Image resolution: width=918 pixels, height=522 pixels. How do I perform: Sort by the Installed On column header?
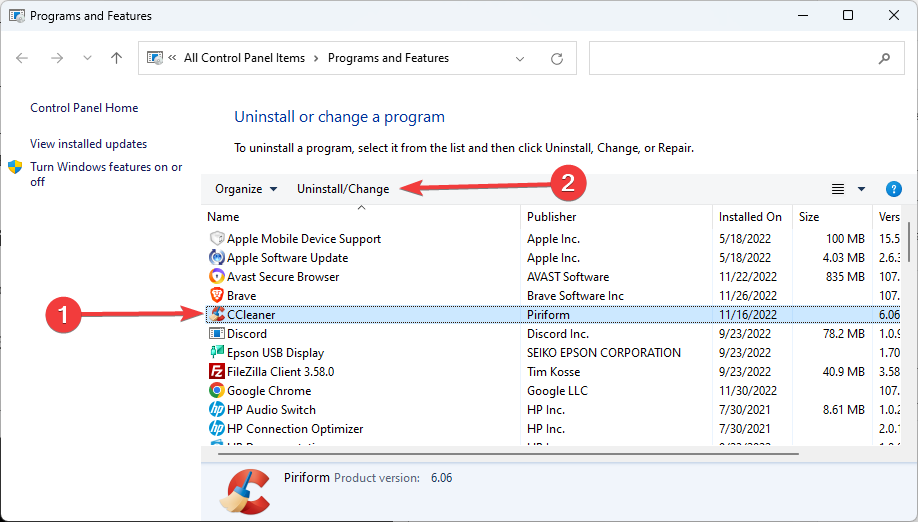pyautogui.click(x=752, y=217)
